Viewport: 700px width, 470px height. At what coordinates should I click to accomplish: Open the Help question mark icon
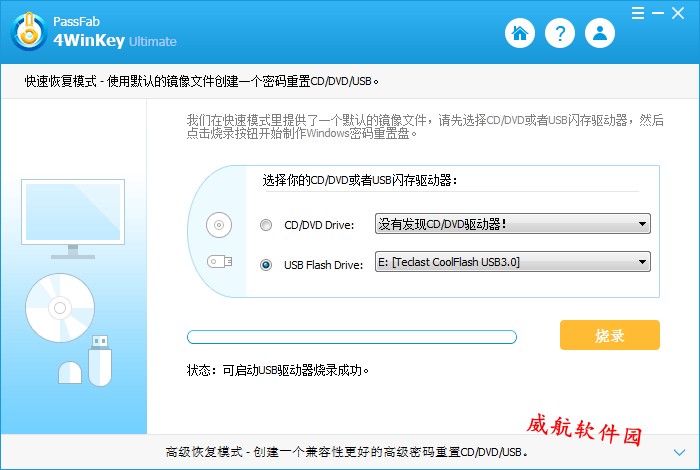point(560,33)
